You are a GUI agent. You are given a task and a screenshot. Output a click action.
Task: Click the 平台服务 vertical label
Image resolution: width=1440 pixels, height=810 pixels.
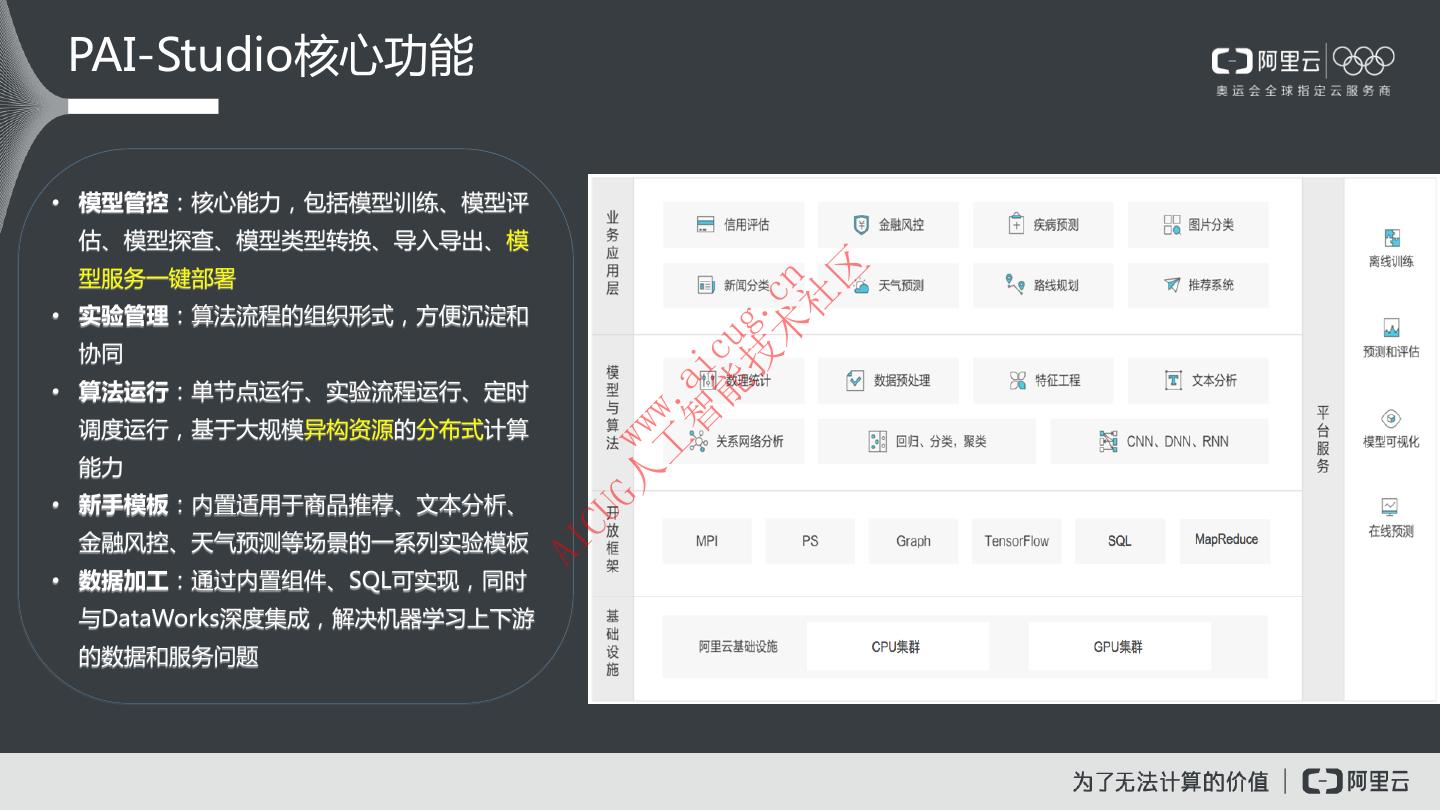(1323, 439)
